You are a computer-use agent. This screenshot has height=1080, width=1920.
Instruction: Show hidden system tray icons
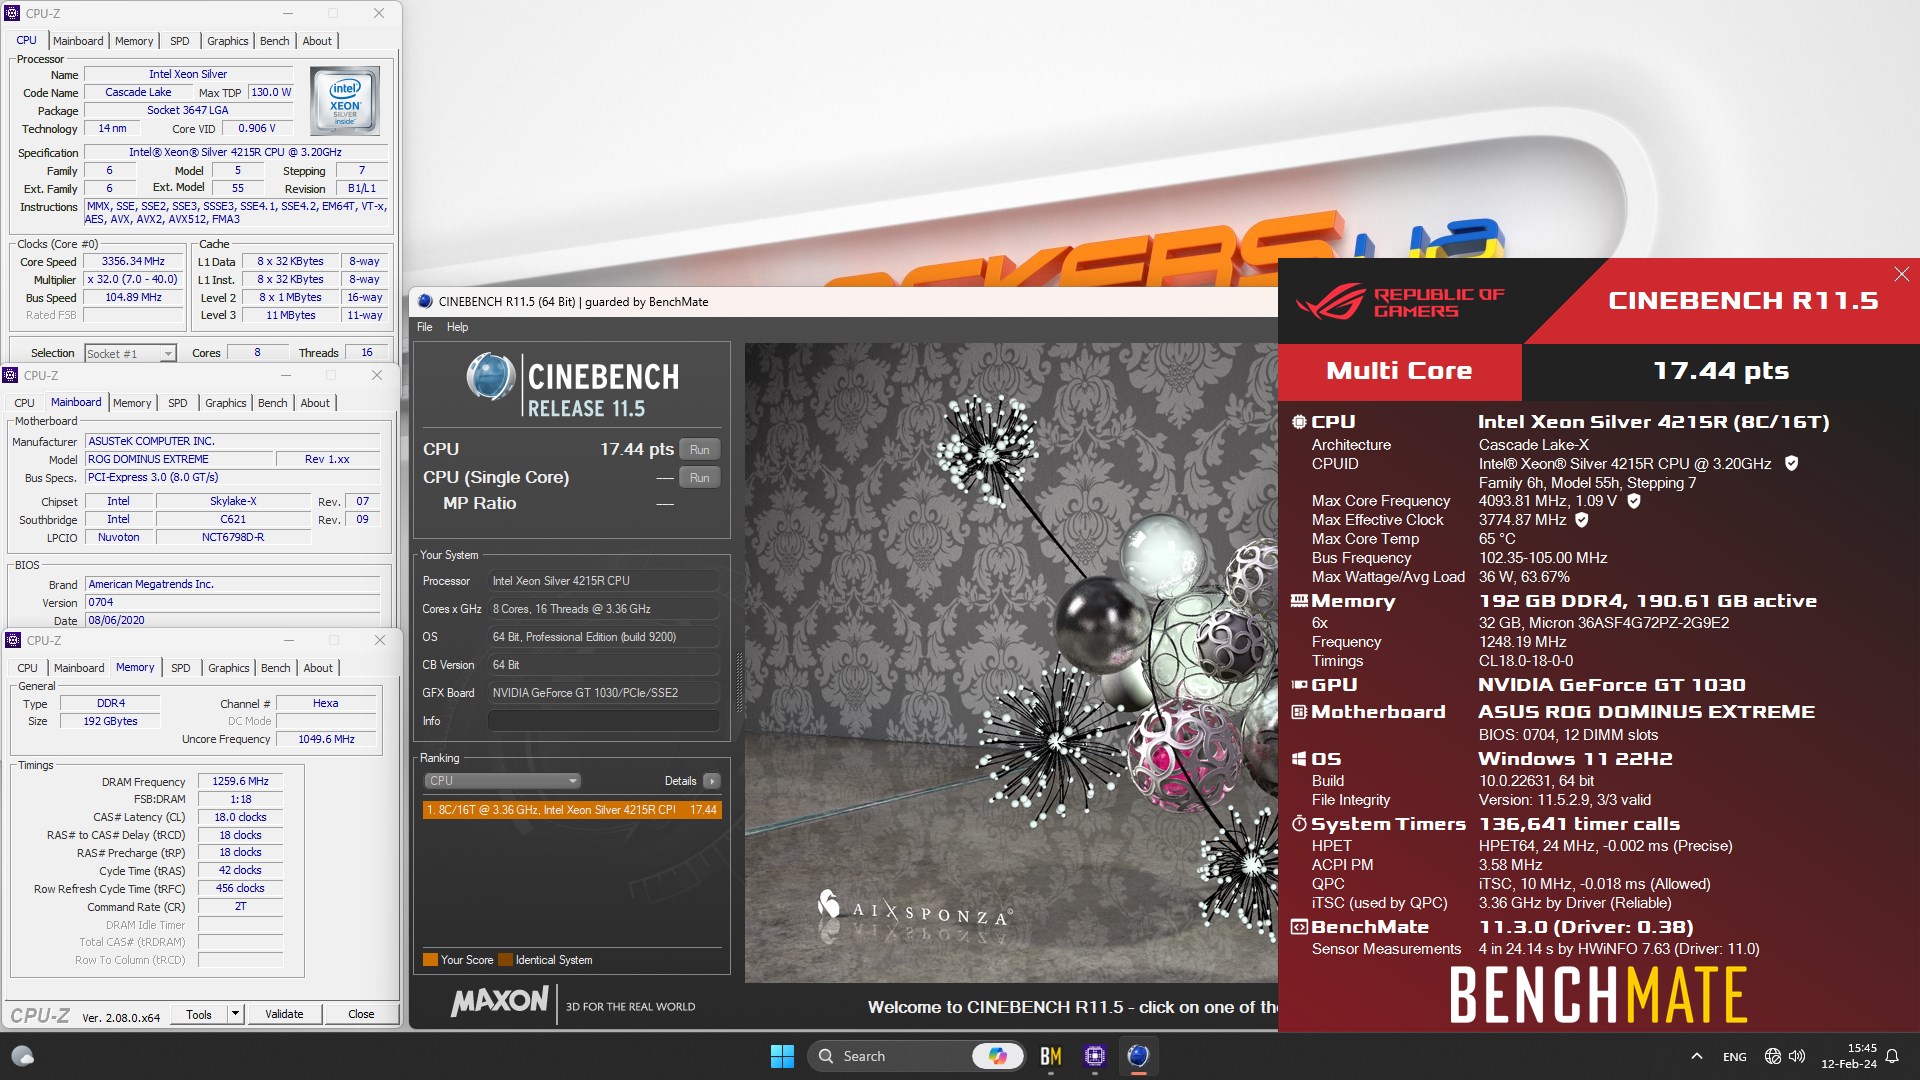point(1696,1056)
